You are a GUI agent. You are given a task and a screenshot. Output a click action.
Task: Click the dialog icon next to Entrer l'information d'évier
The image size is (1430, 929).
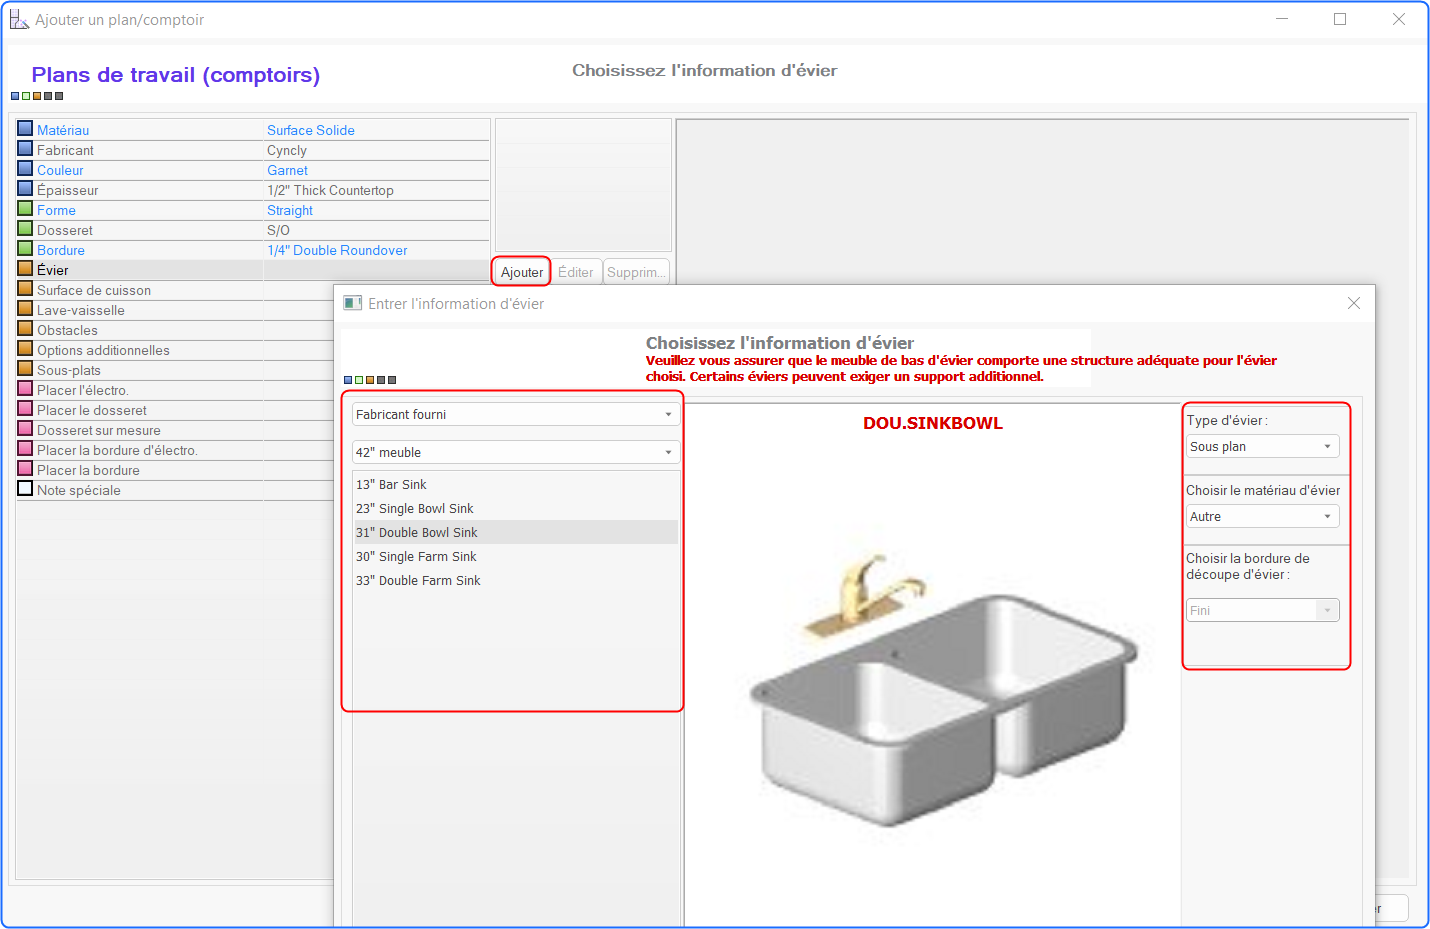[352, 303]
